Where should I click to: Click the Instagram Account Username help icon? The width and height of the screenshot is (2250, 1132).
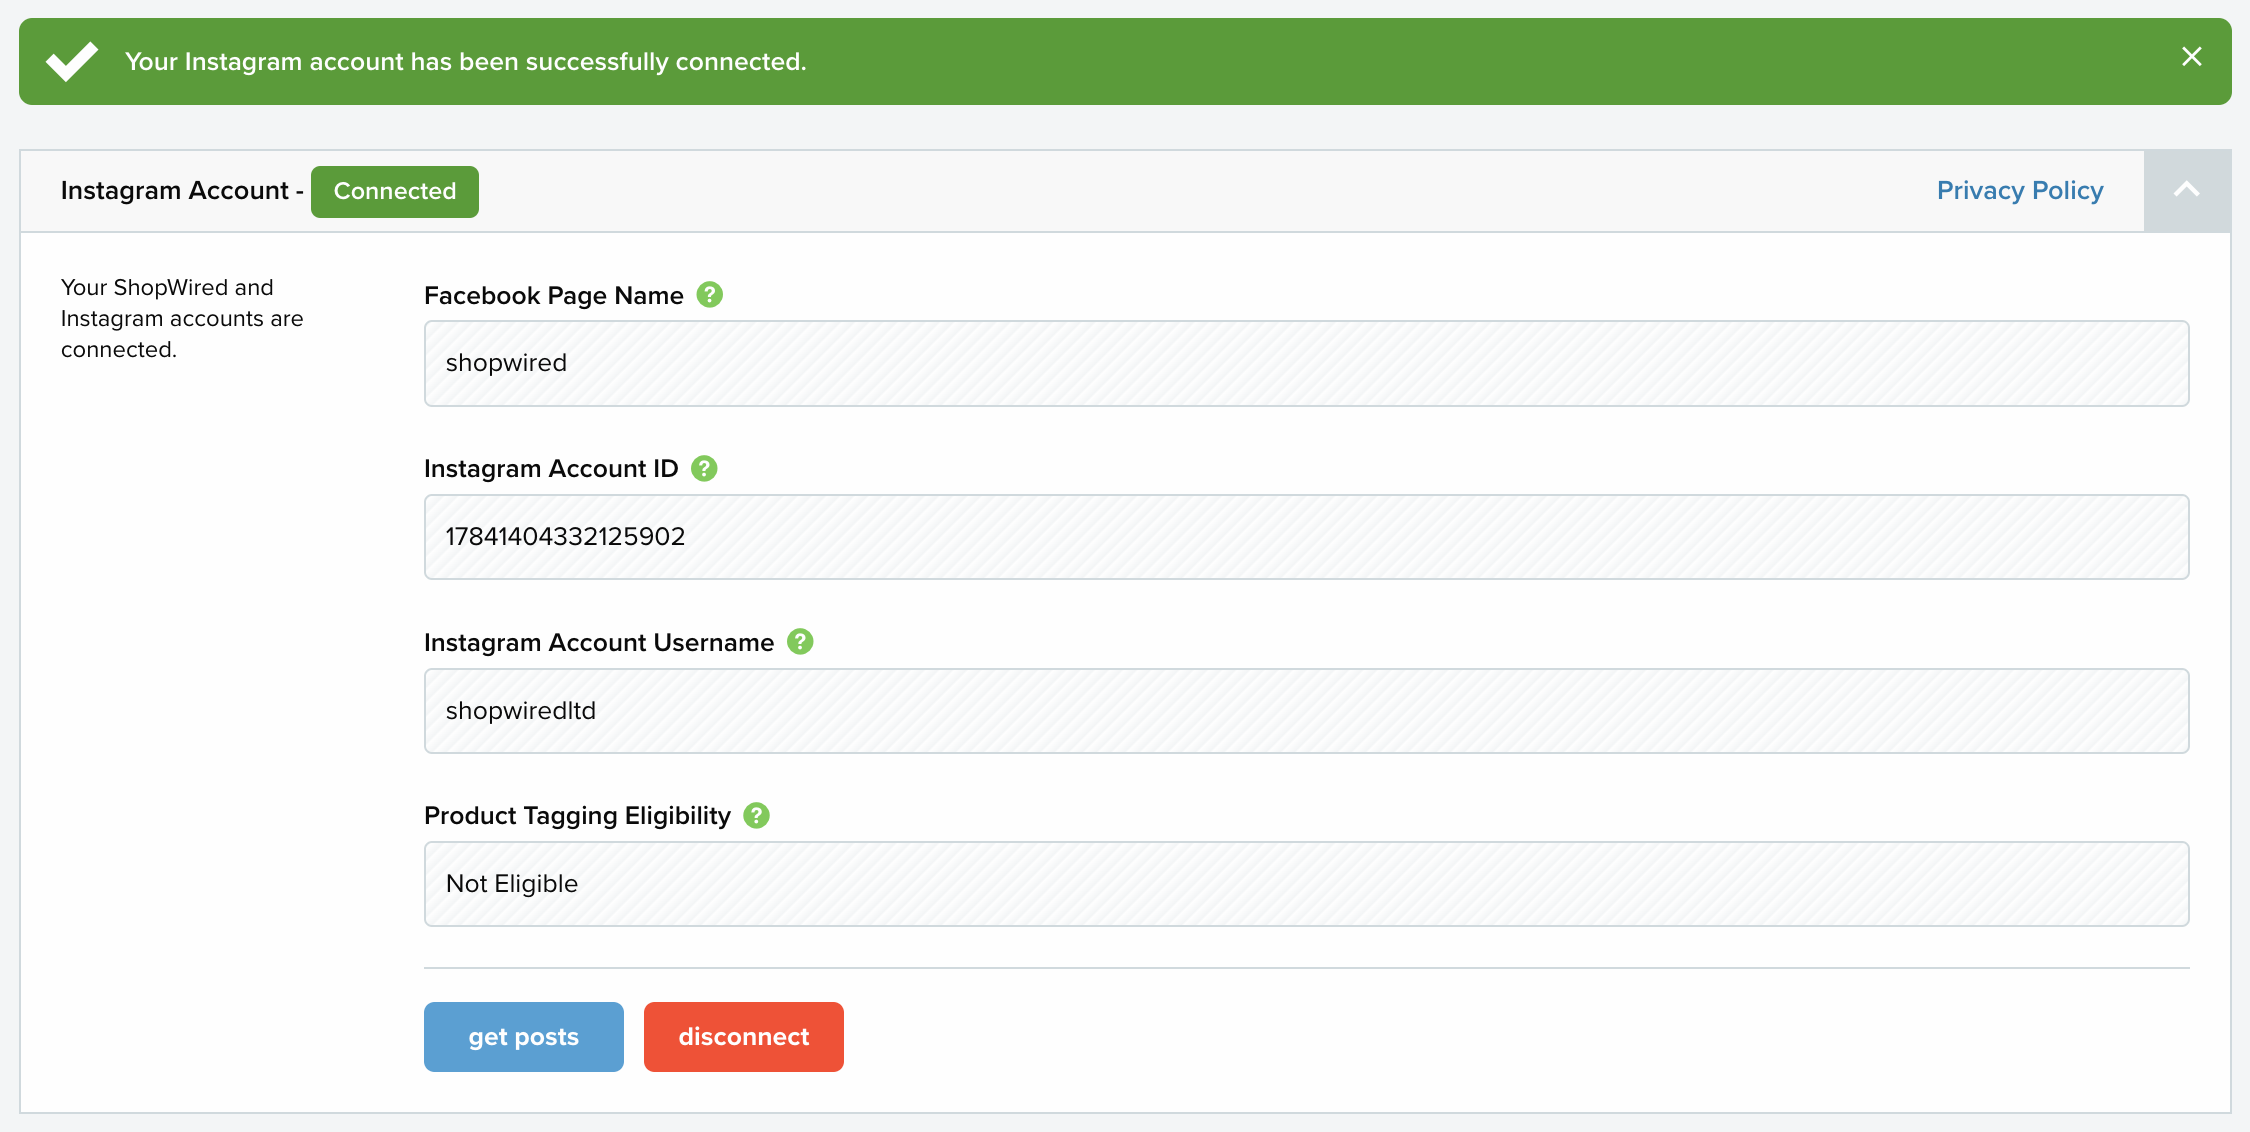(x=800, y=642)
